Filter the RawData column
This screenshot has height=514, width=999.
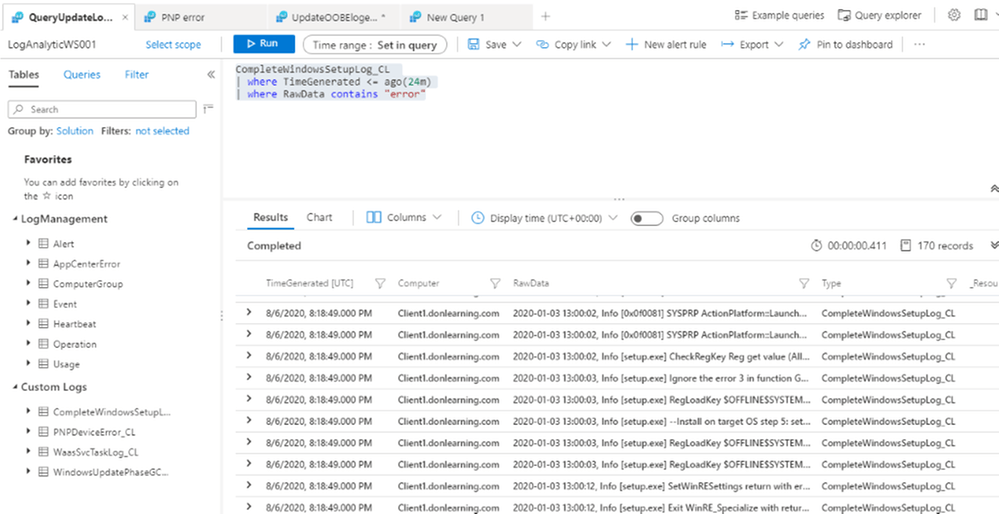pyautogui.click(x=804, y=284)
